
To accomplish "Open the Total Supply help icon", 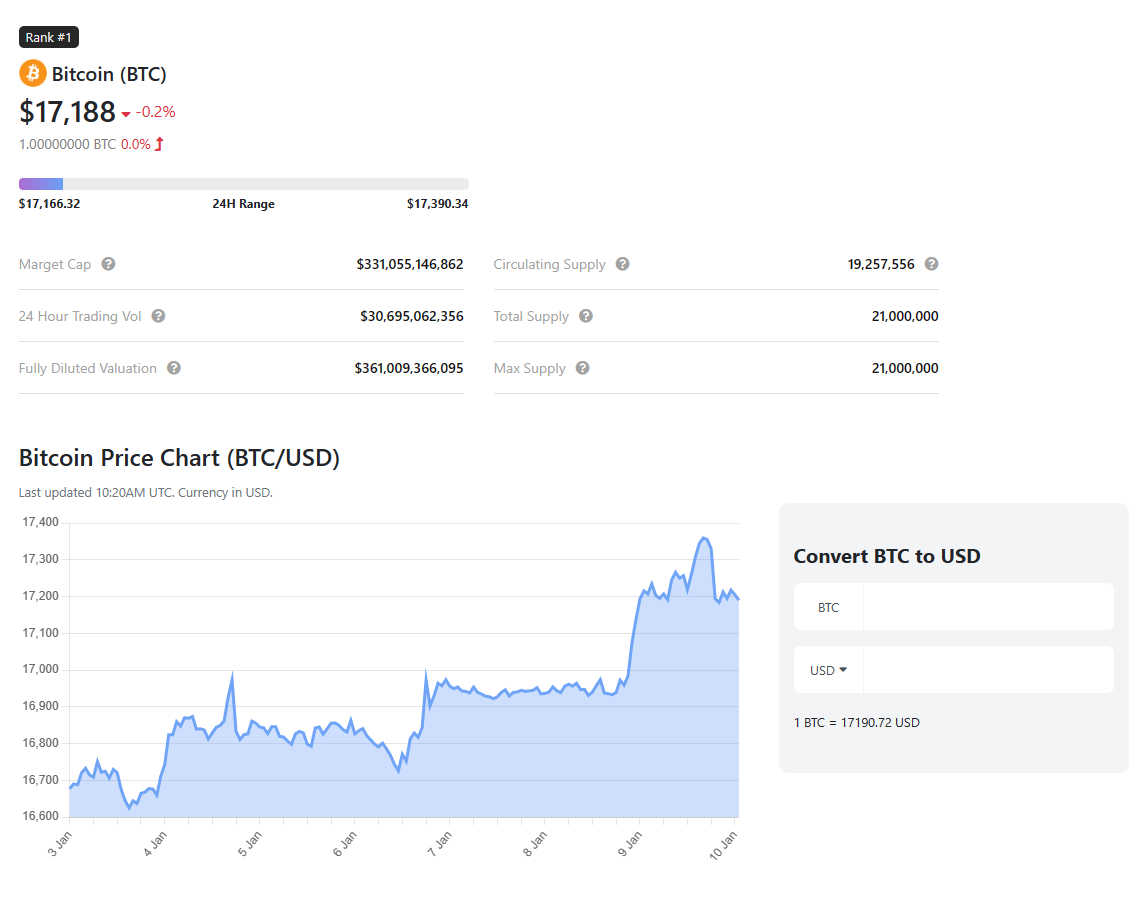I will coord(586,316).
